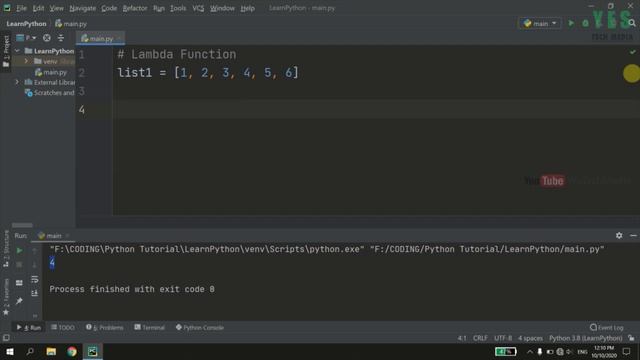Open Chrome from the taskbar
This screenshot has height=360, width=640.
(72, 351)
